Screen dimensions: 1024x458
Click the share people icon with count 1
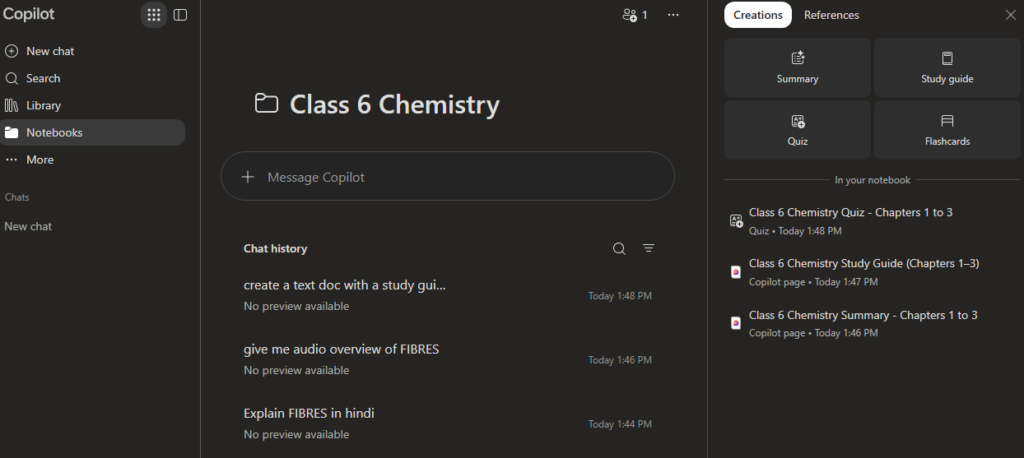[x=635, y=14]
